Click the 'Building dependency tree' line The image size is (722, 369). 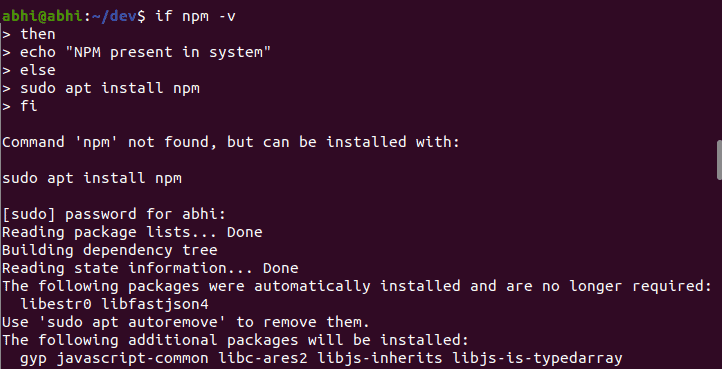[x=110, y=250]
